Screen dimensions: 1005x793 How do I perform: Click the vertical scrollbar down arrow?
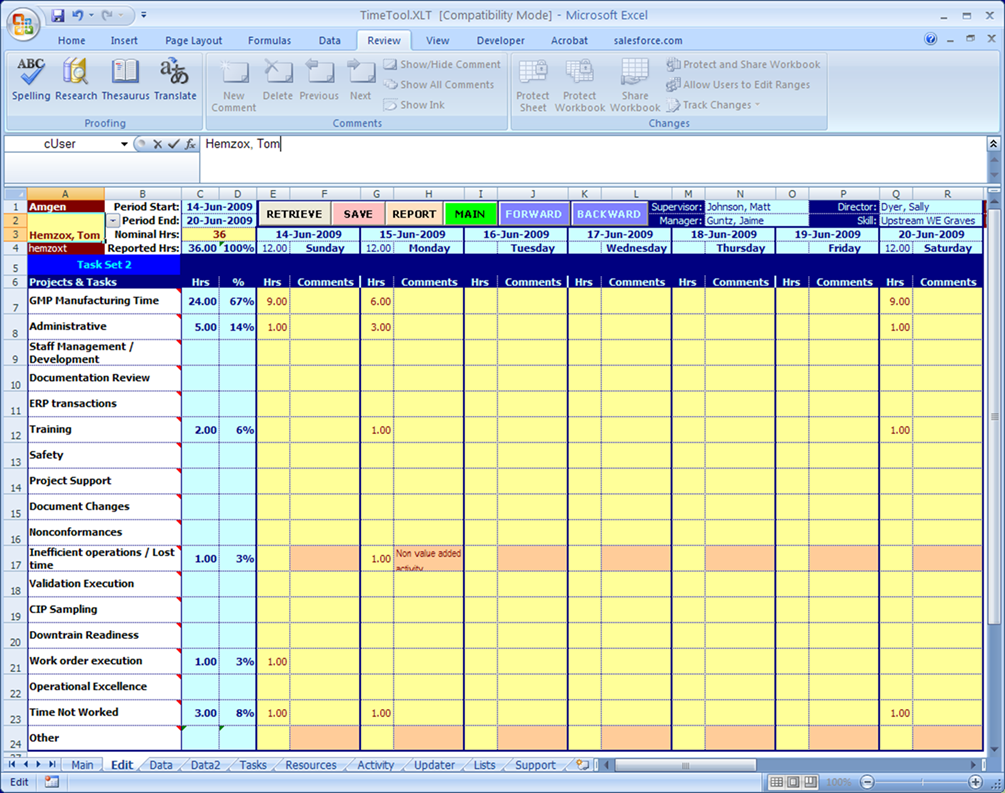[993, 749]
